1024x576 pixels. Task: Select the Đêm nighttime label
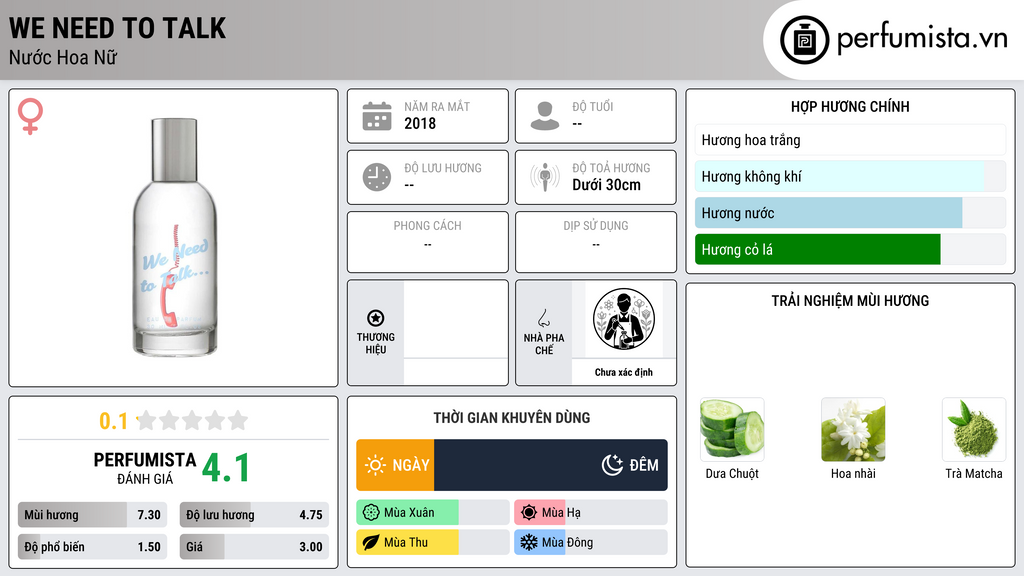click(x=644, y=465)
